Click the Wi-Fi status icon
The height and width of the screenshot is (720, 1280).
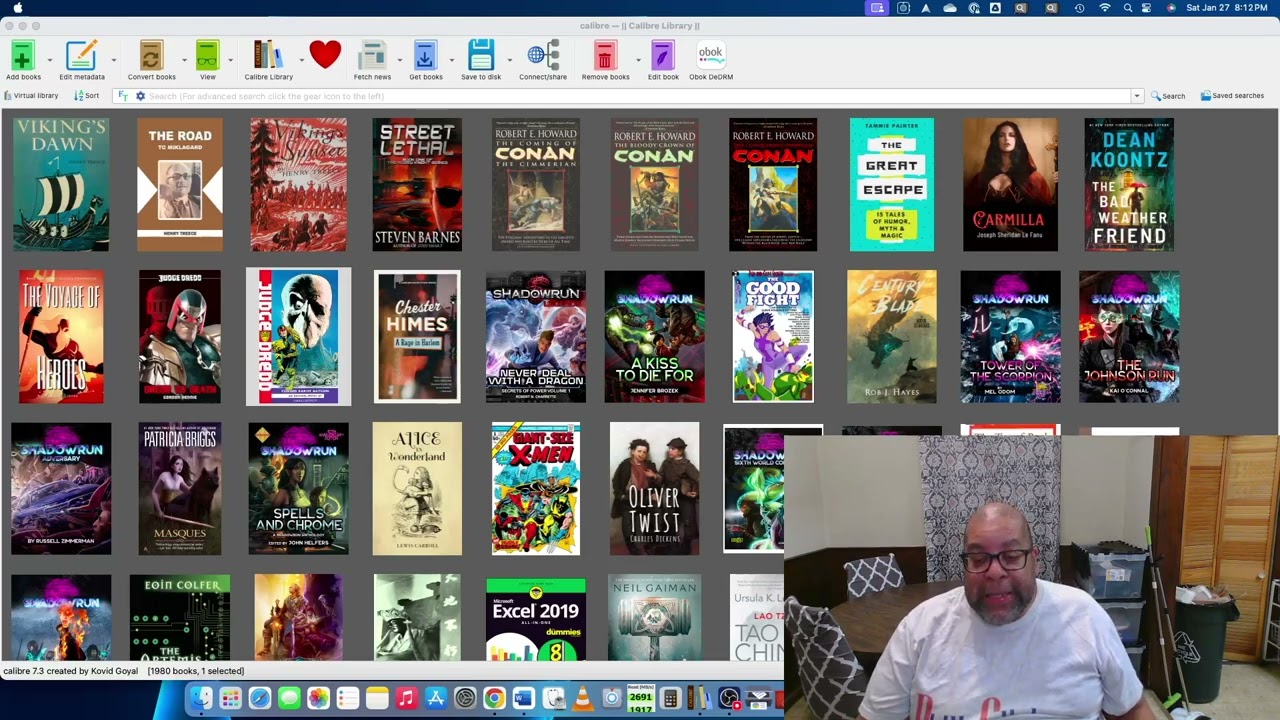(1104, 8)
